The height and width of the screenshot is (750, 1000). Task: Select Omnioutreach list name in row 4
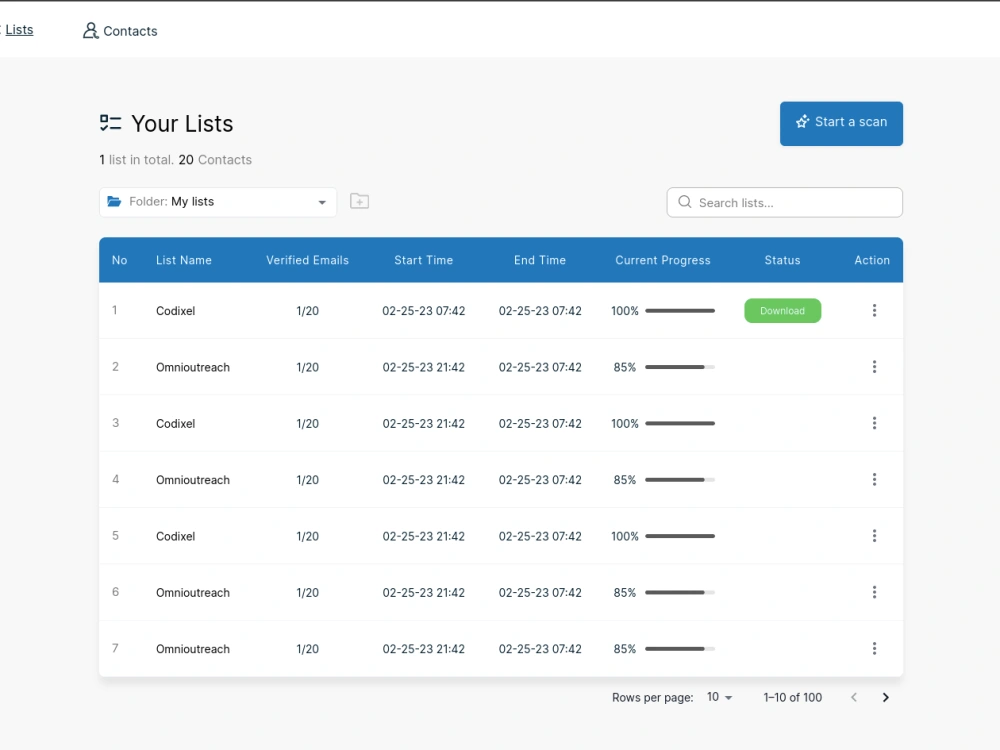tap(193, 480)
